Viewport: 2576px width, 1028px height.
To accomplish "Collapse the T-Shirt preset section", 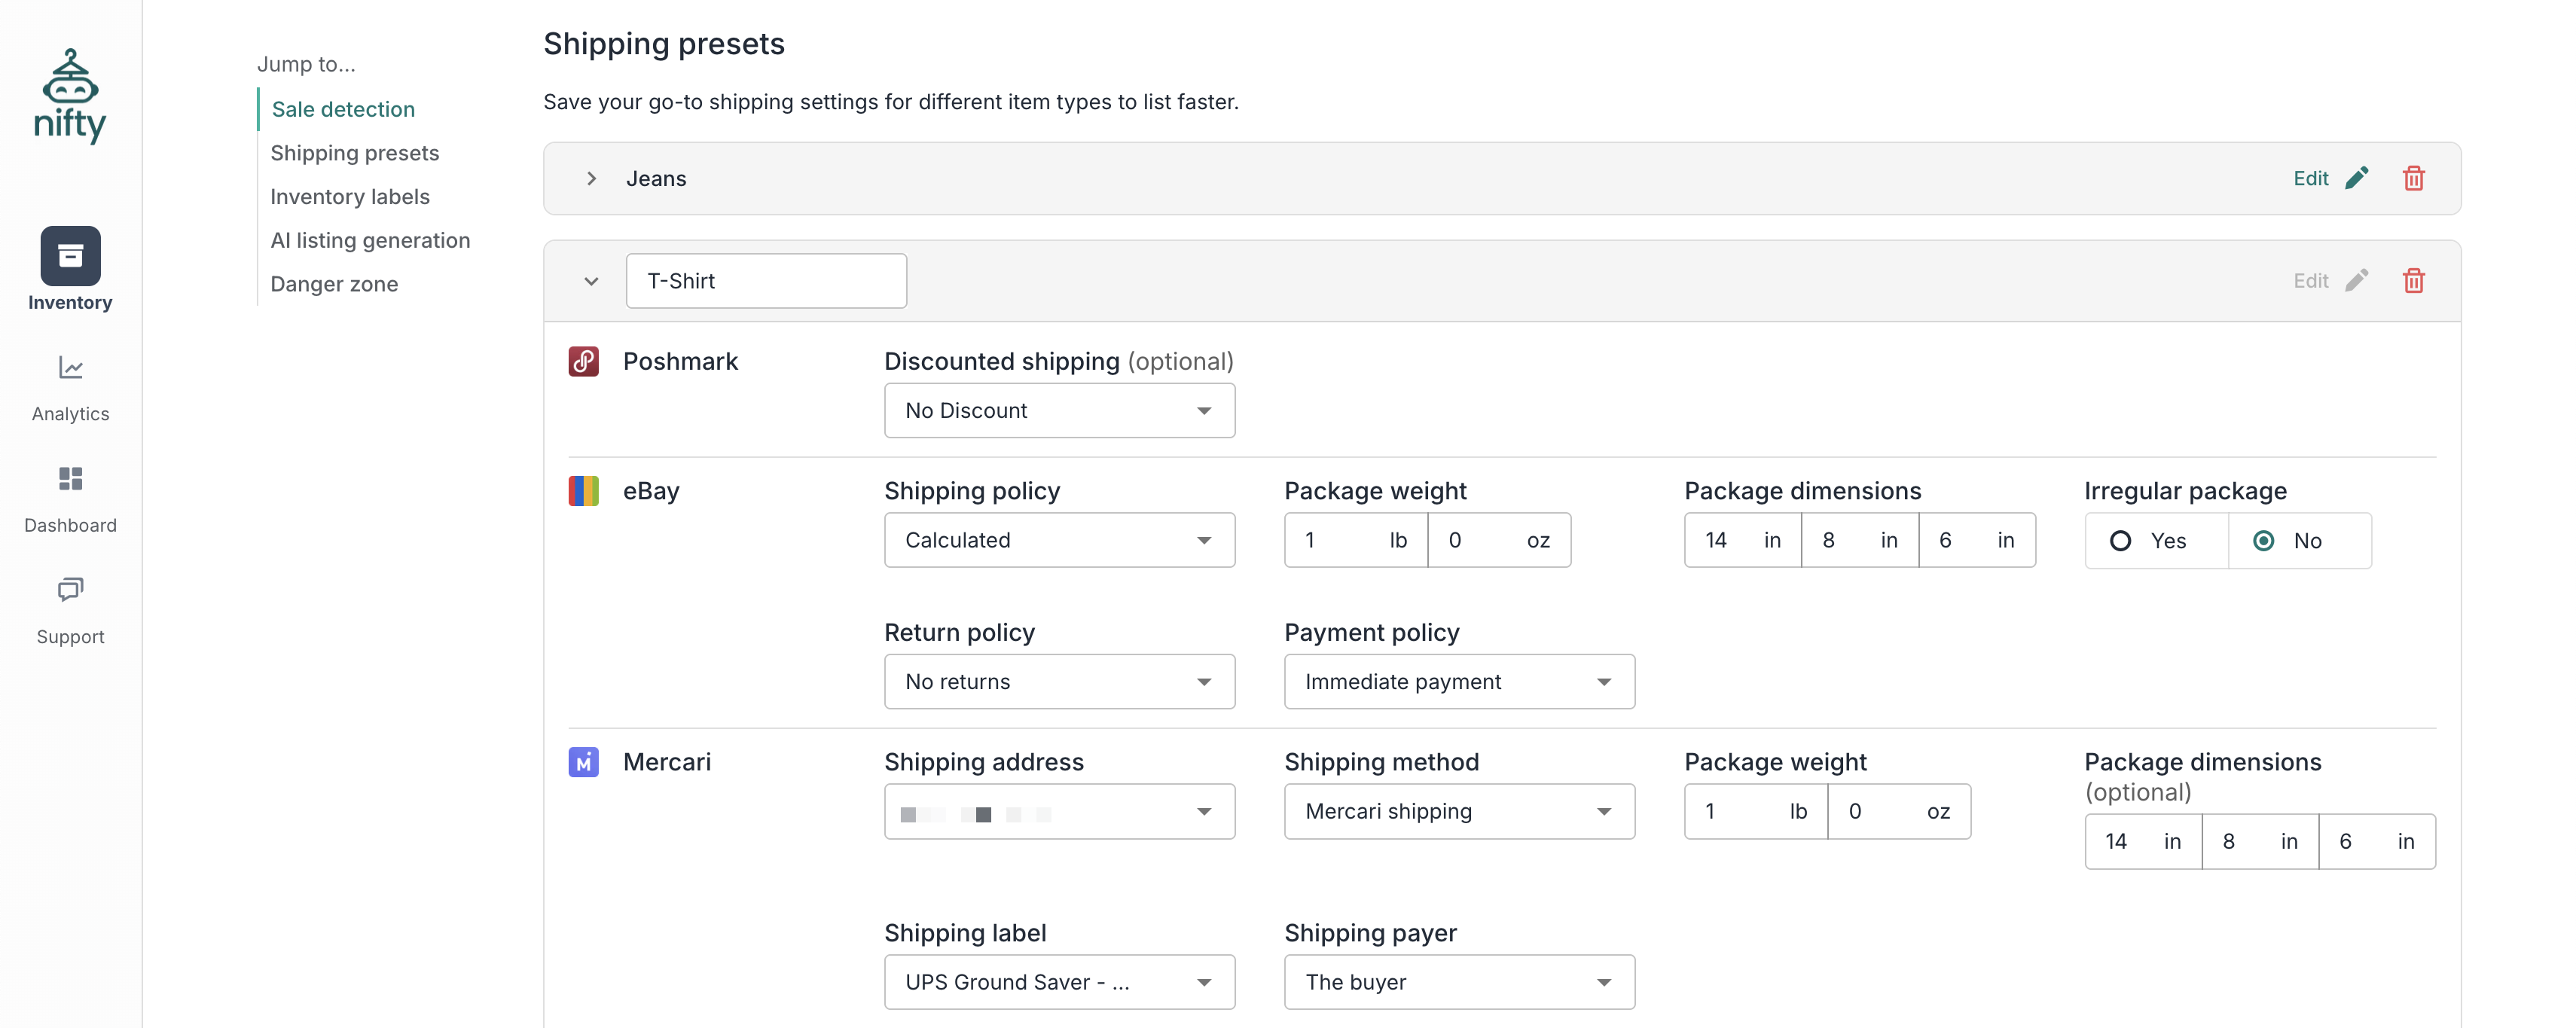I will click(591, 281).
